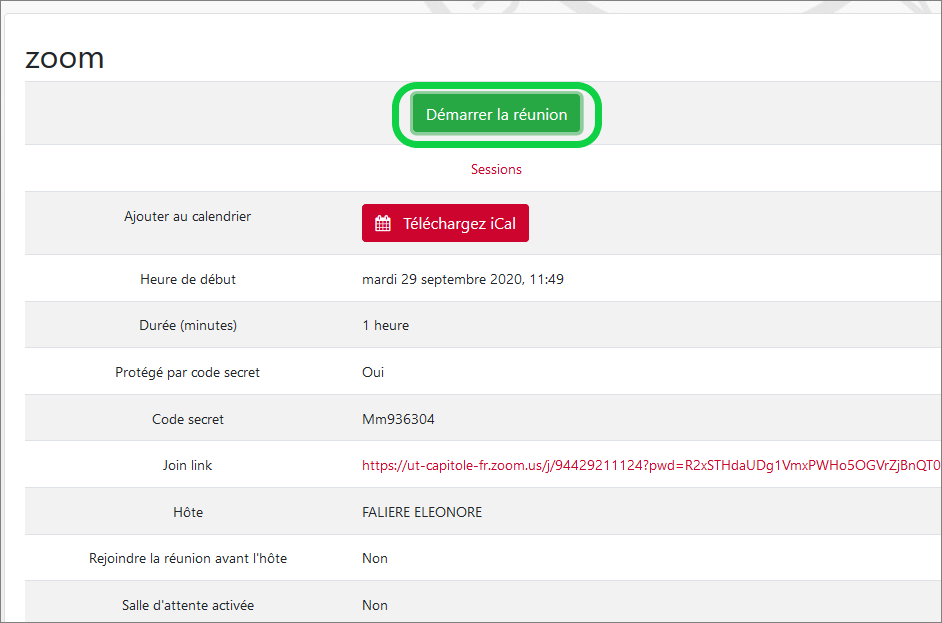
Task: Select the Join link label
Action: coord(187,466)
